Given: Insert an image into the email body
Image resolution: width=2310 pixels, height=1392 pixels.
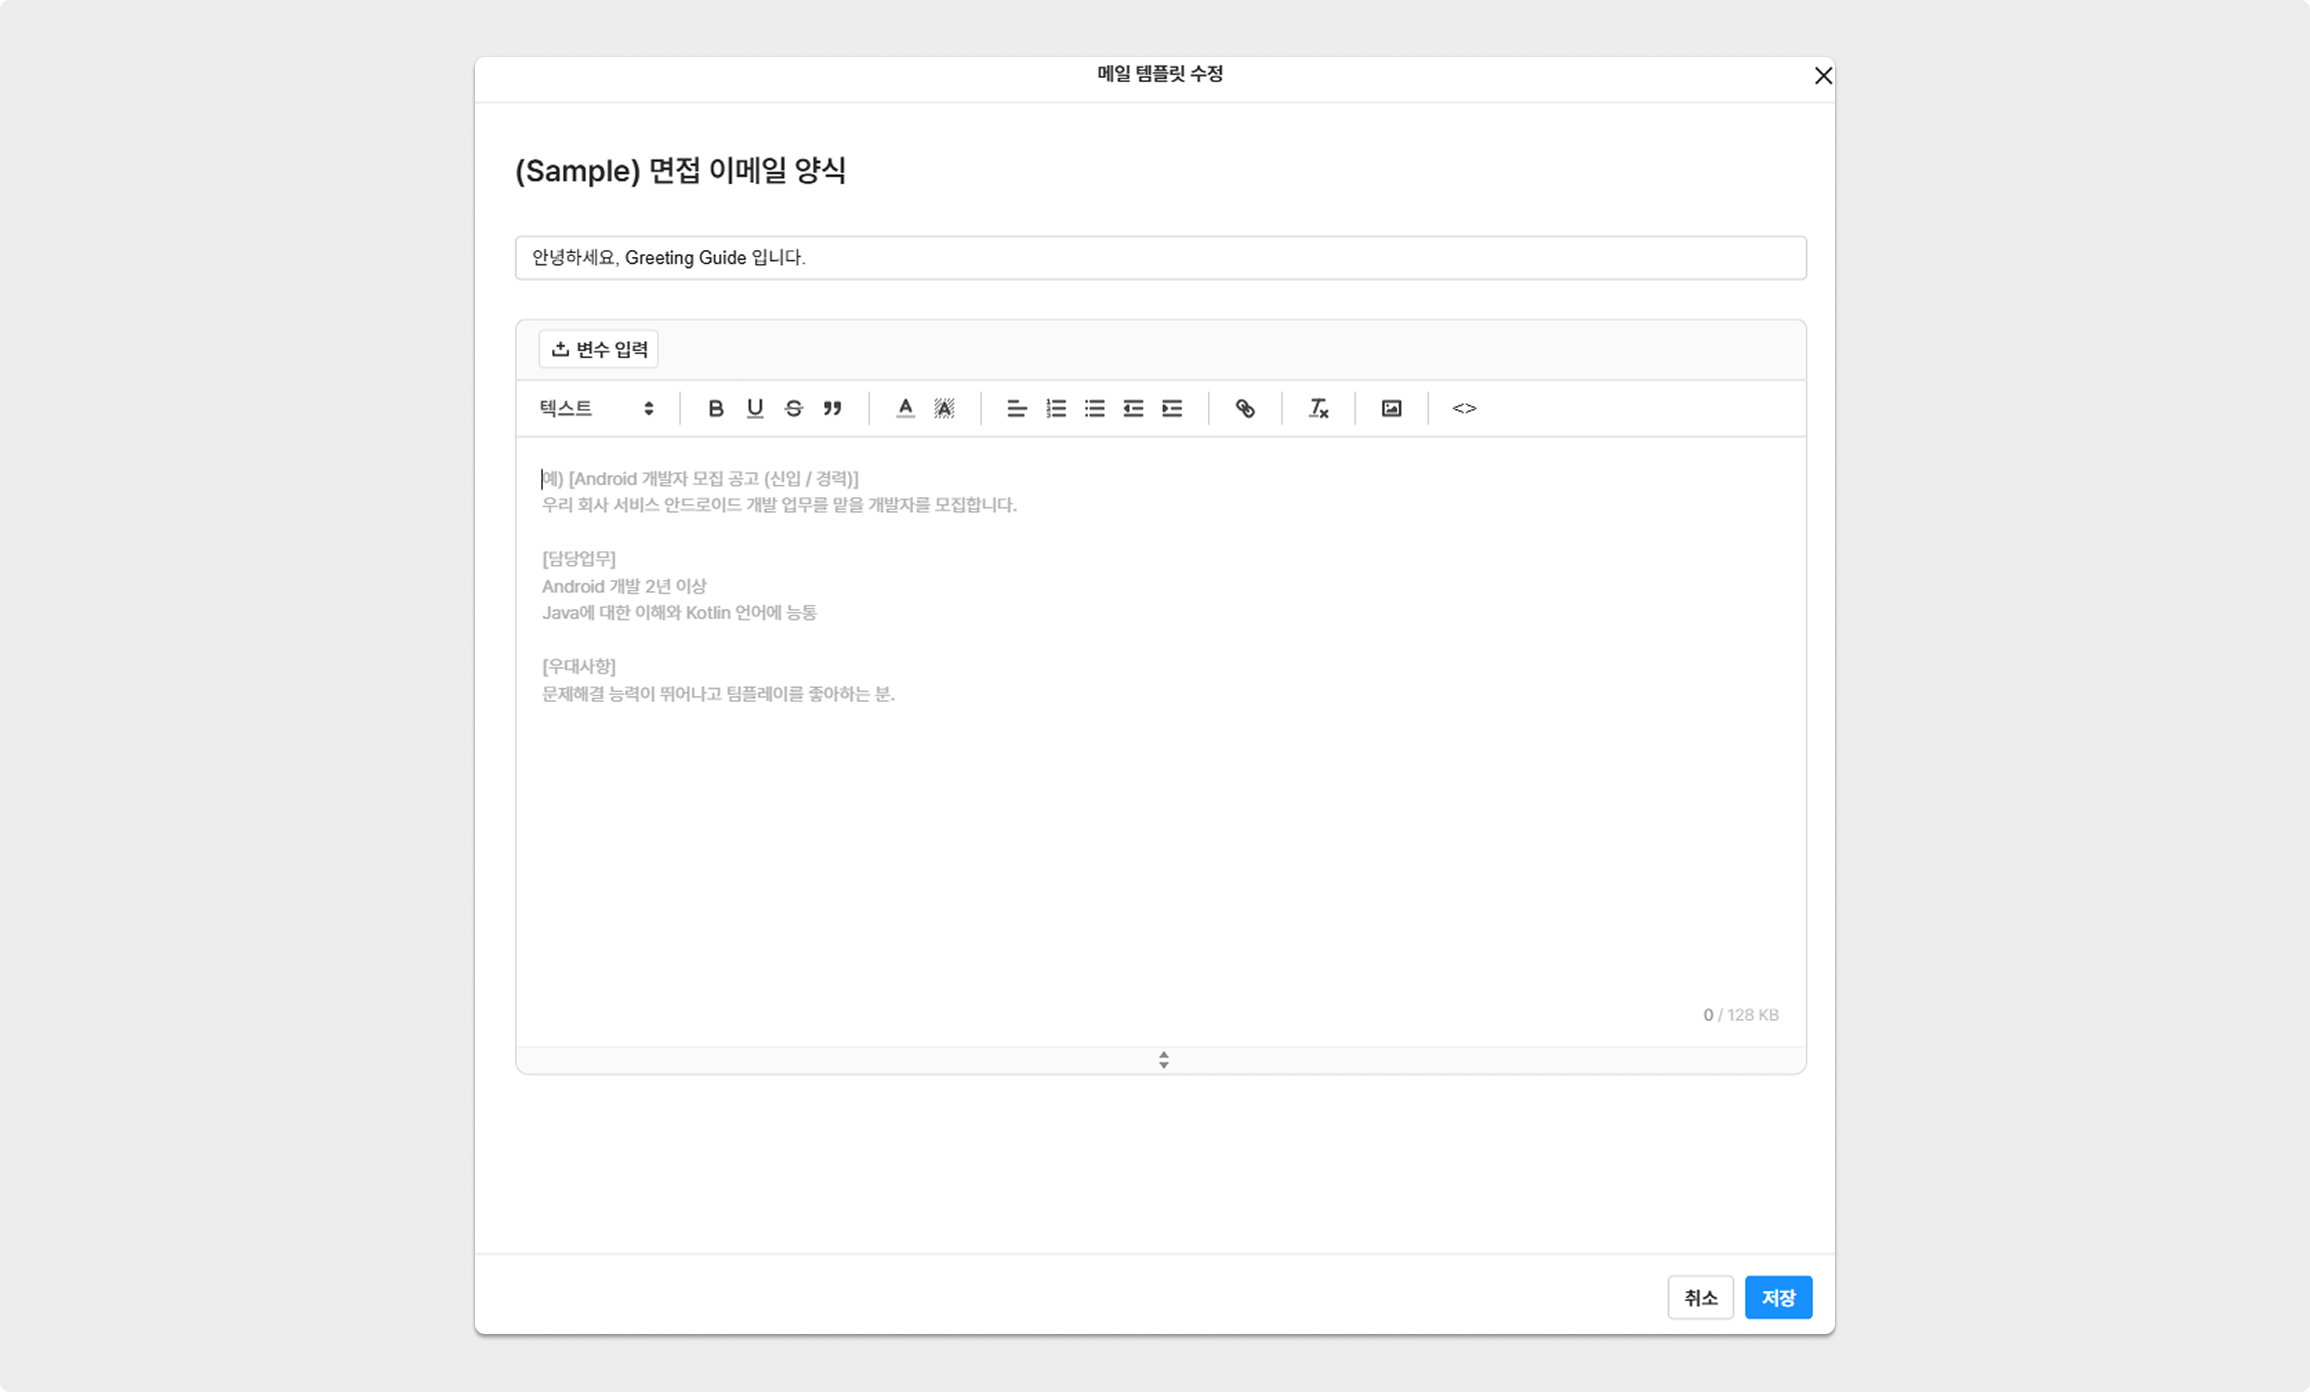Looking at the screenshot, I should [x=1391, y=408].
